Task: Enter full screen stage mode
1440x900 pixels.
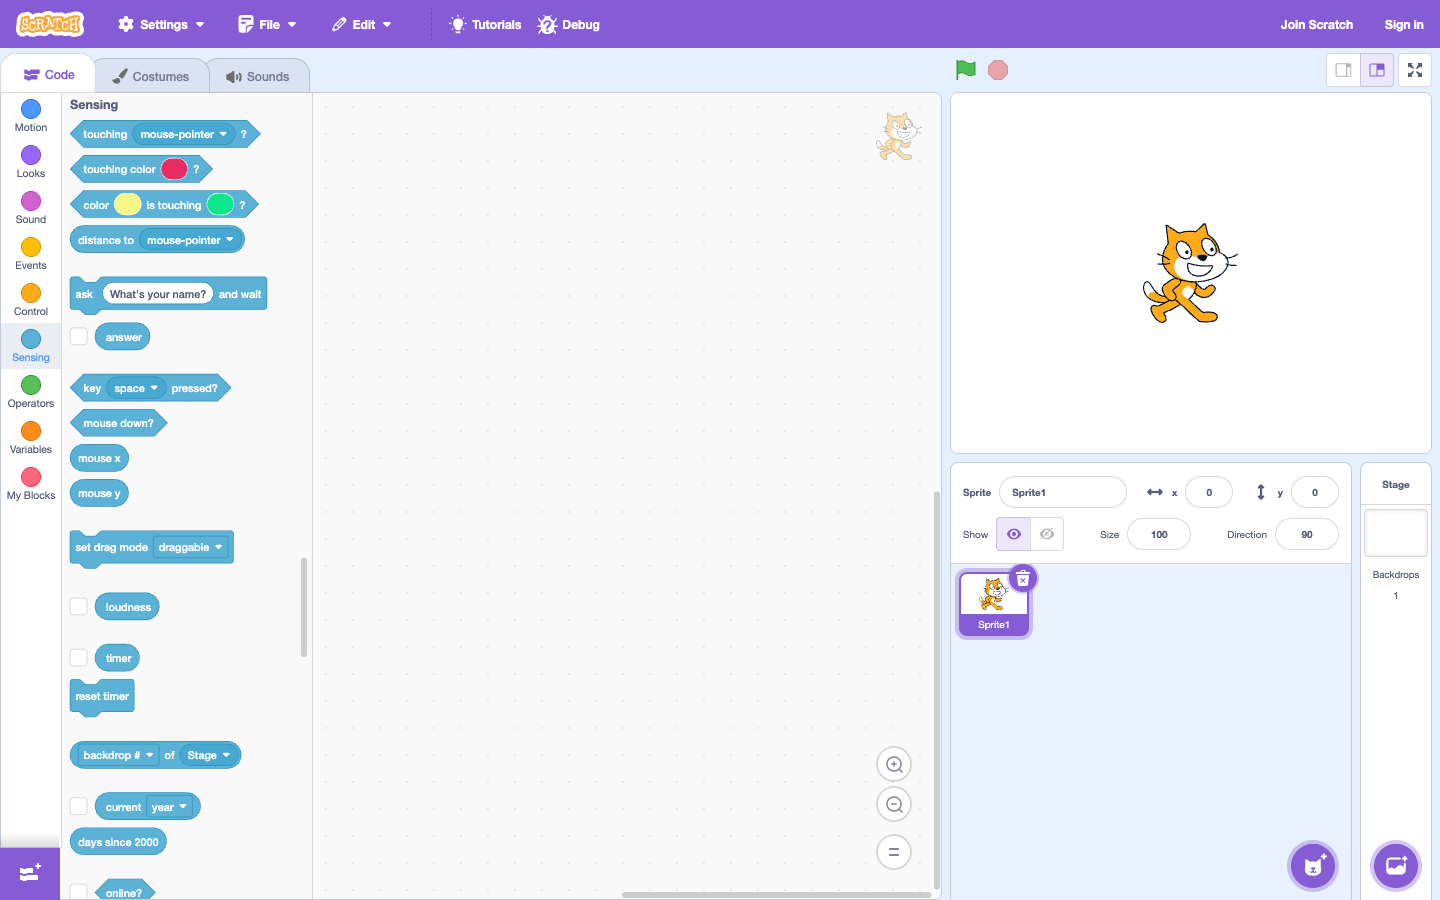Action: click(1415, 70)
